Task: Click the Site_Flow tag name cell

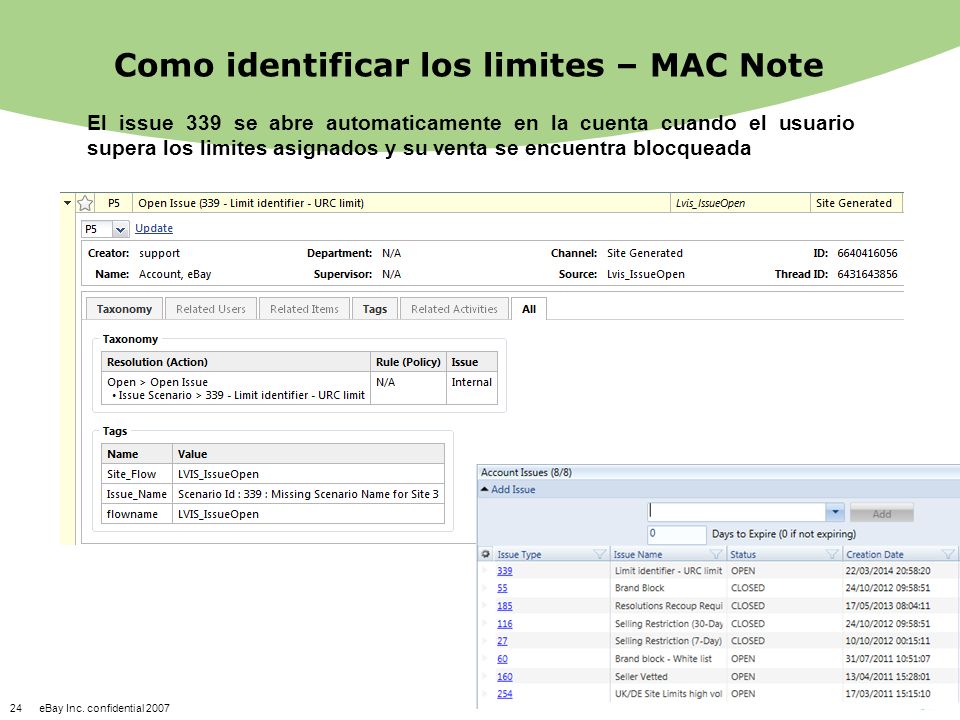Action: [137, 474]
